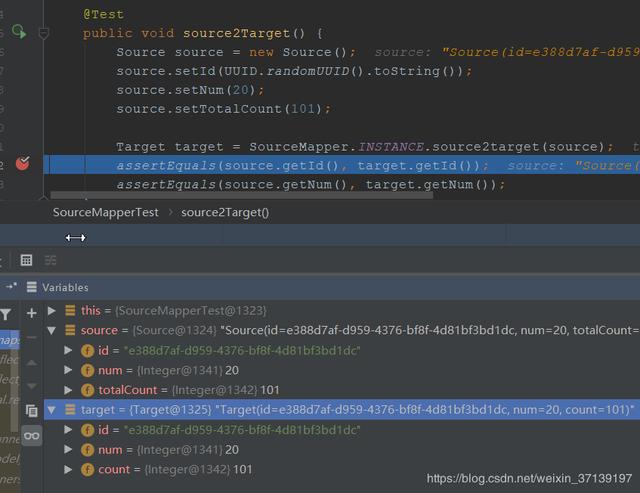The height and width of the screenshot is (493, 640).
Task: Move watch up with the up arrow
Action: 31,362
